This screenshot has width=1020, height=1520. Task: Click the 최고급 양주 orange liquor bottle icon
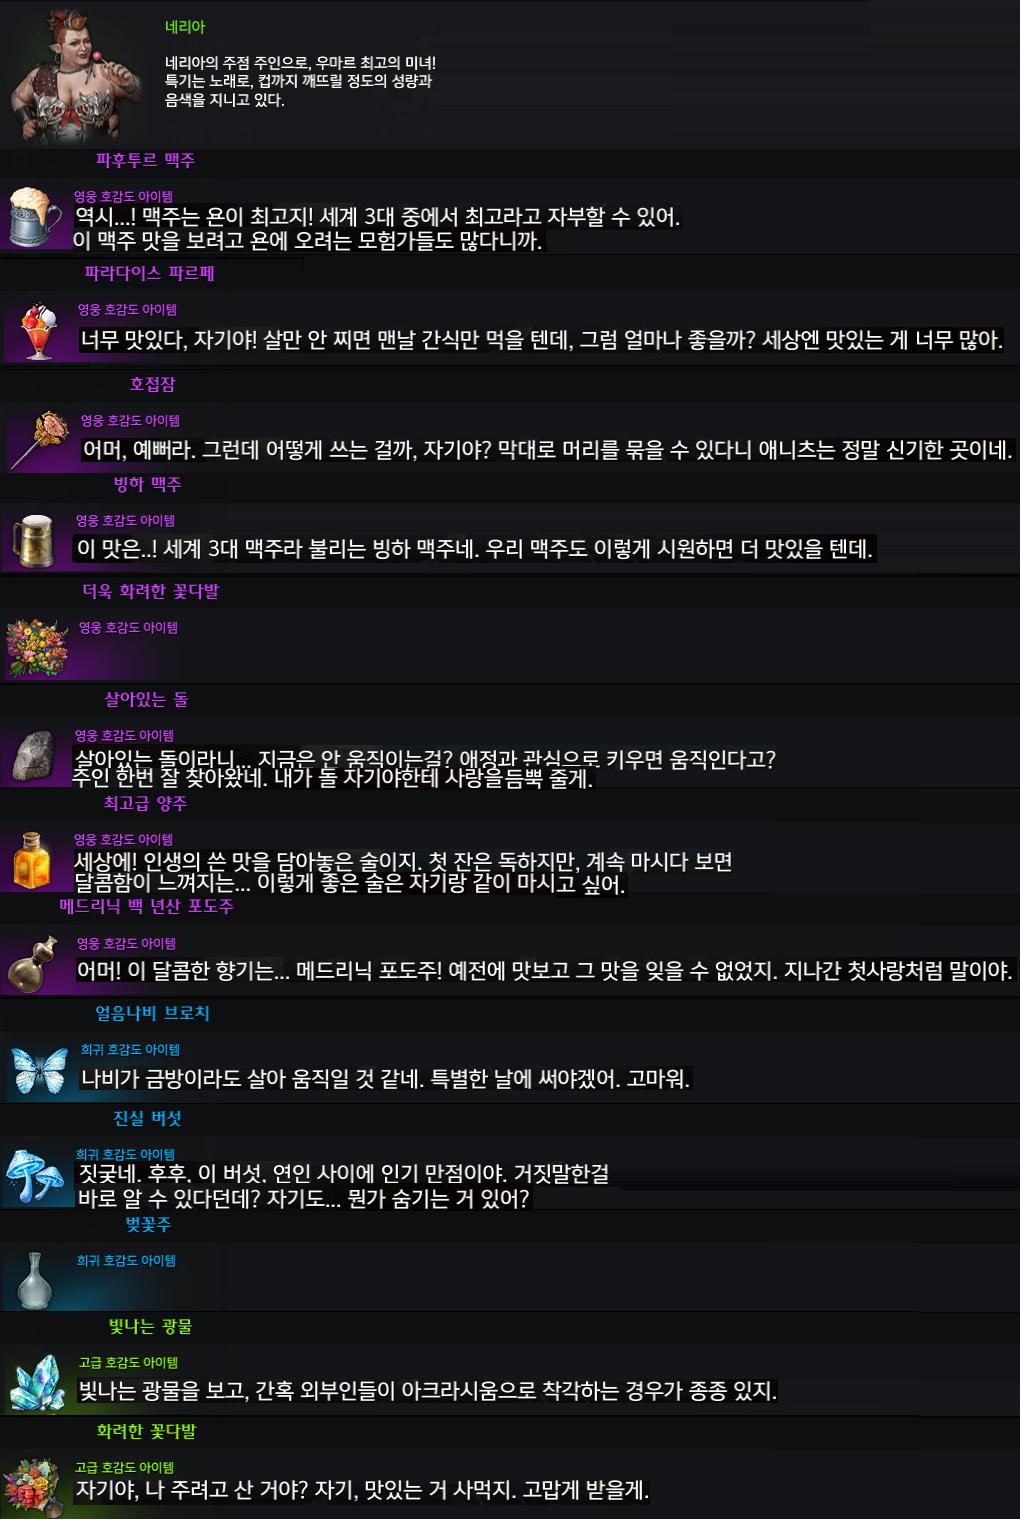click(x=32, y=860)
